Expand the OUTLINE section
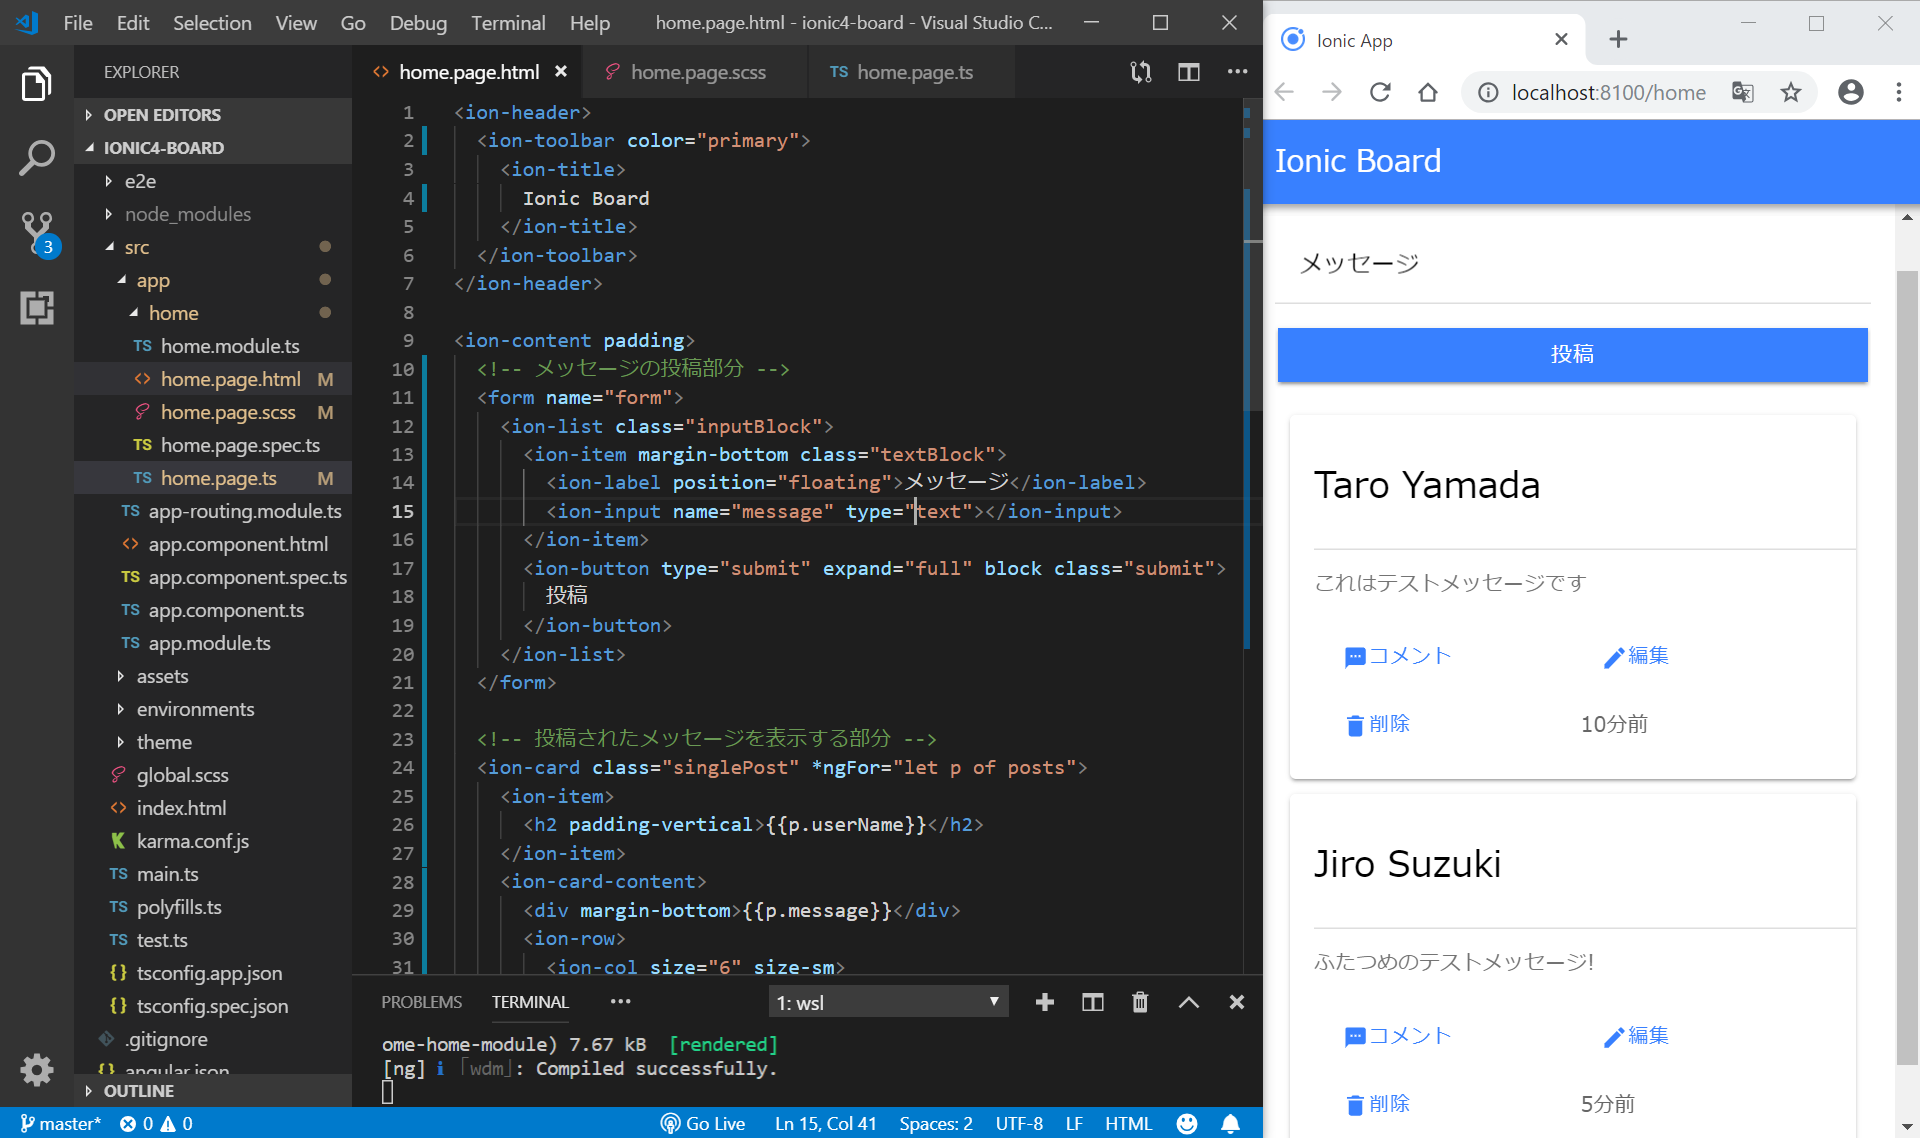Screen dimensions: 1920x1138 [138, 1090]
